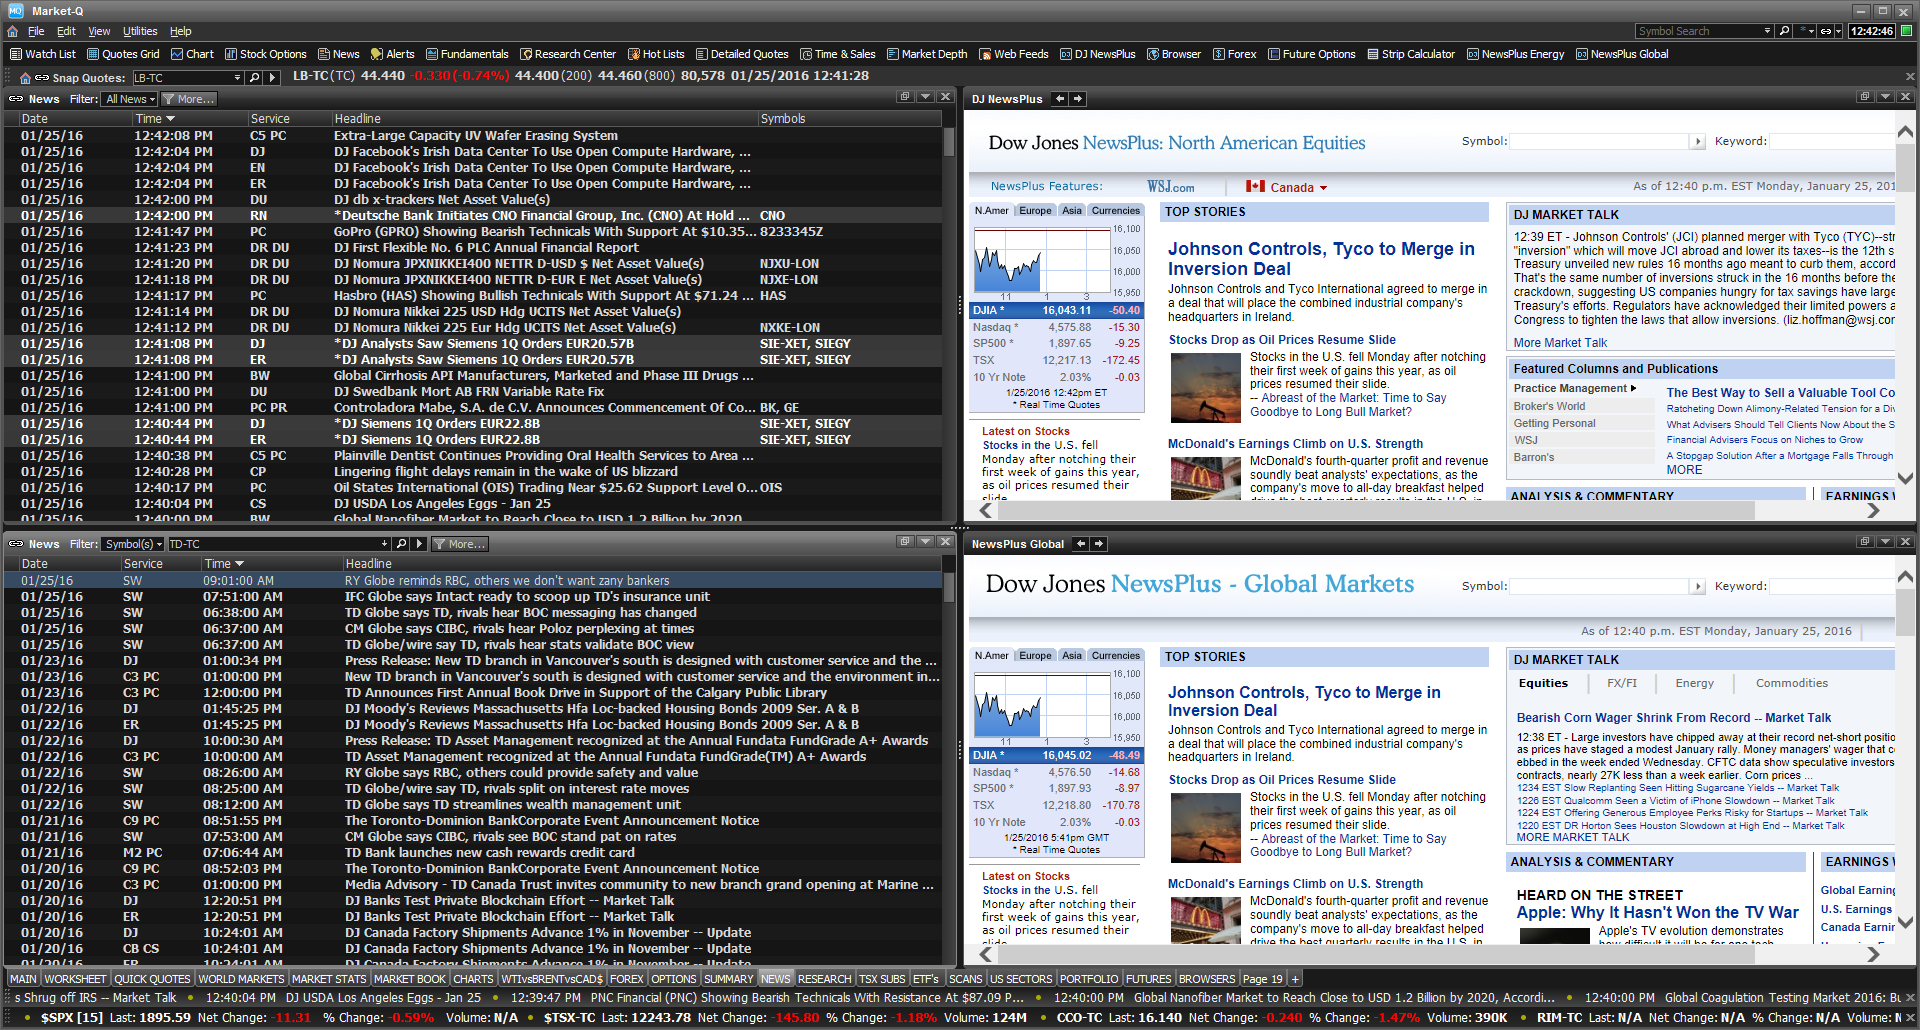Open the McDonald's Earnings Climb story in DJ NewsPlus
1920x1030 pixels.
point(1295,444)
